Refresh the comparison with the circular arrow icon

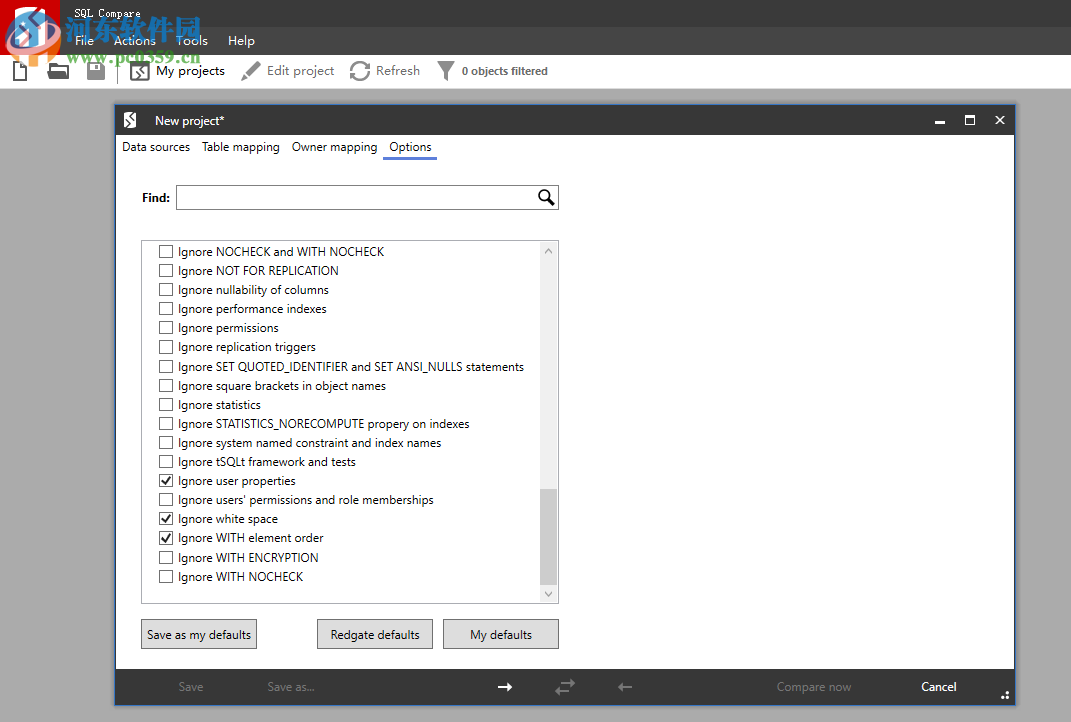click(x=359, y=70)
